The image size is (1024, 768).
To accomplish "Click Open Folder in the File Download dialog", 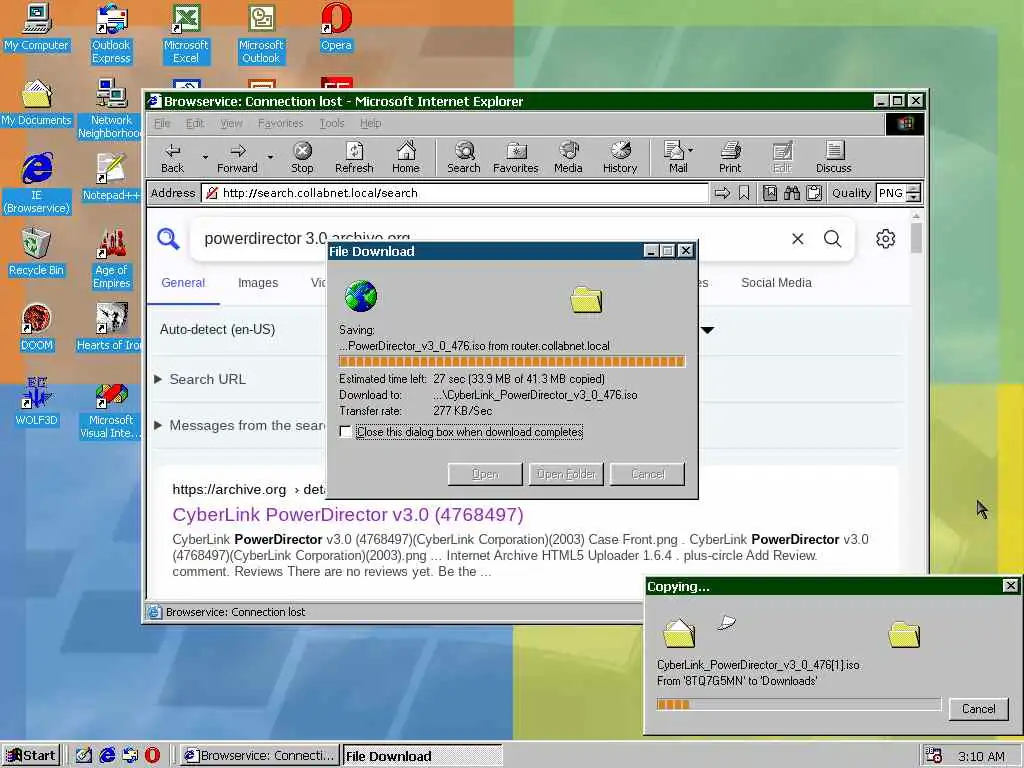I will tap(566, 474).
